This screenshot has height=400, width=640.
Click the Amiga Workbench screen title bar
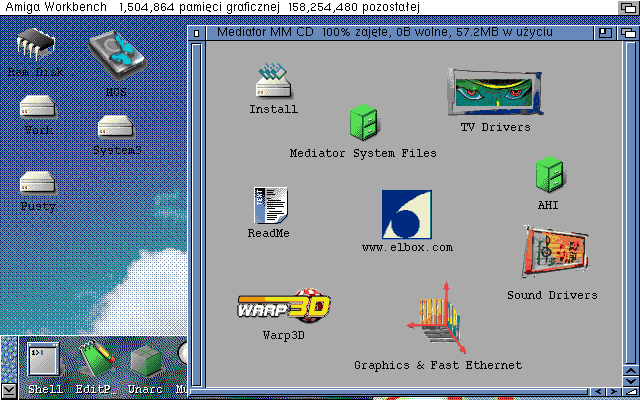click(309, 7)
